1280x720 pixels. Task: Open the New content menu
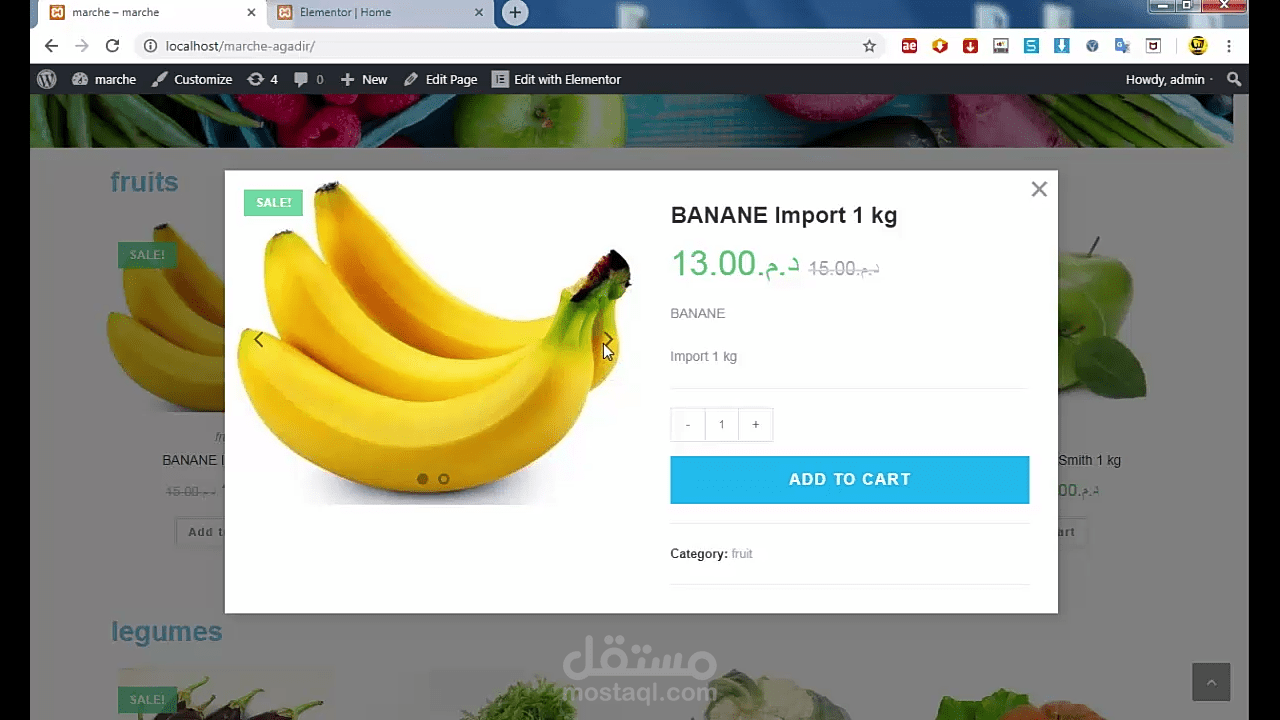tap(364, 79)
